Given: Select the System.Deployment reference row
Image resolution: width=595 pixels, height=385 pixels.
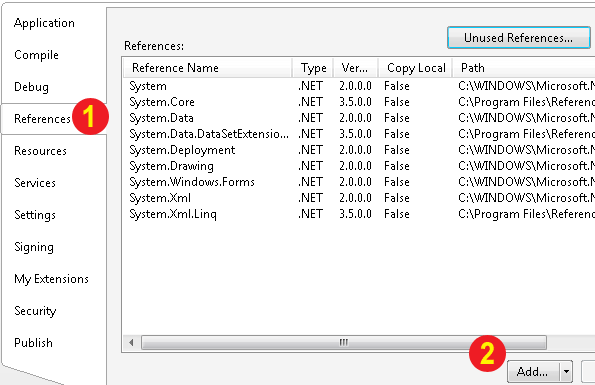Looking at the screenshot, I should coord(359,150).
